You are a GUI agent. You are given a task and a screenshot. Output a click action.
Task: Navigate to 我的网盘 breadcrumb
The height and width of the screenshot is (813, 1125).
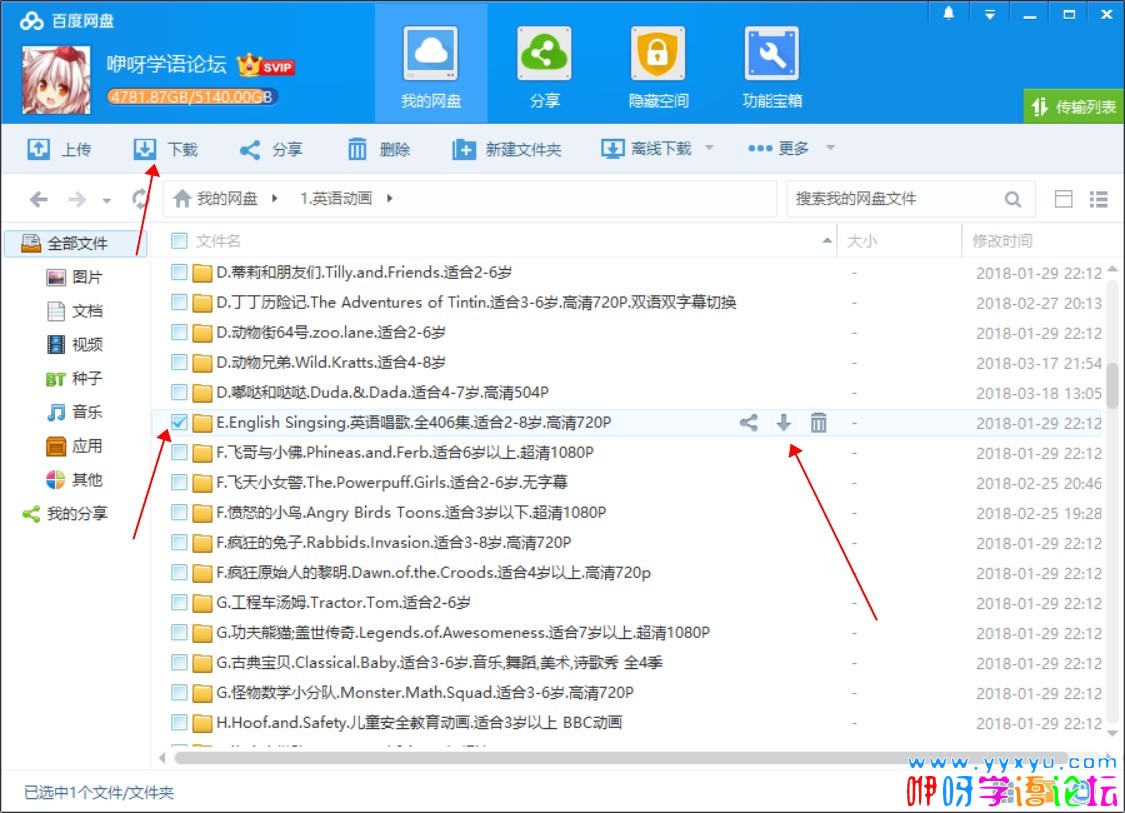(x=227, y=199)
